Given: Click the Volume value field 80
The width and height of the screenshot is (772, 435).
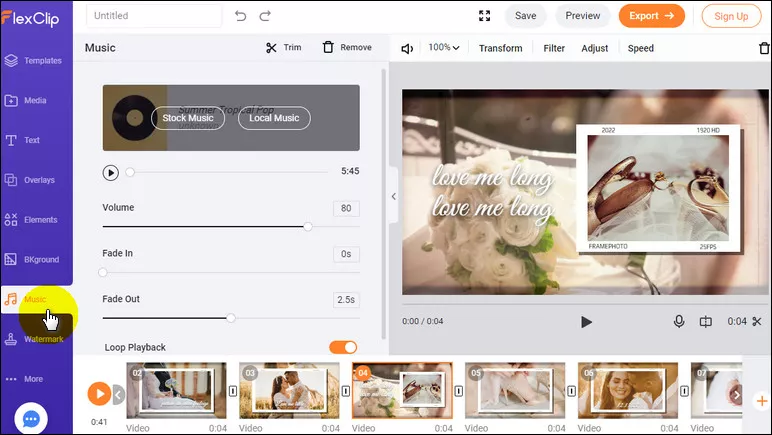Looking at the screenshot, I should click(346, 208).
